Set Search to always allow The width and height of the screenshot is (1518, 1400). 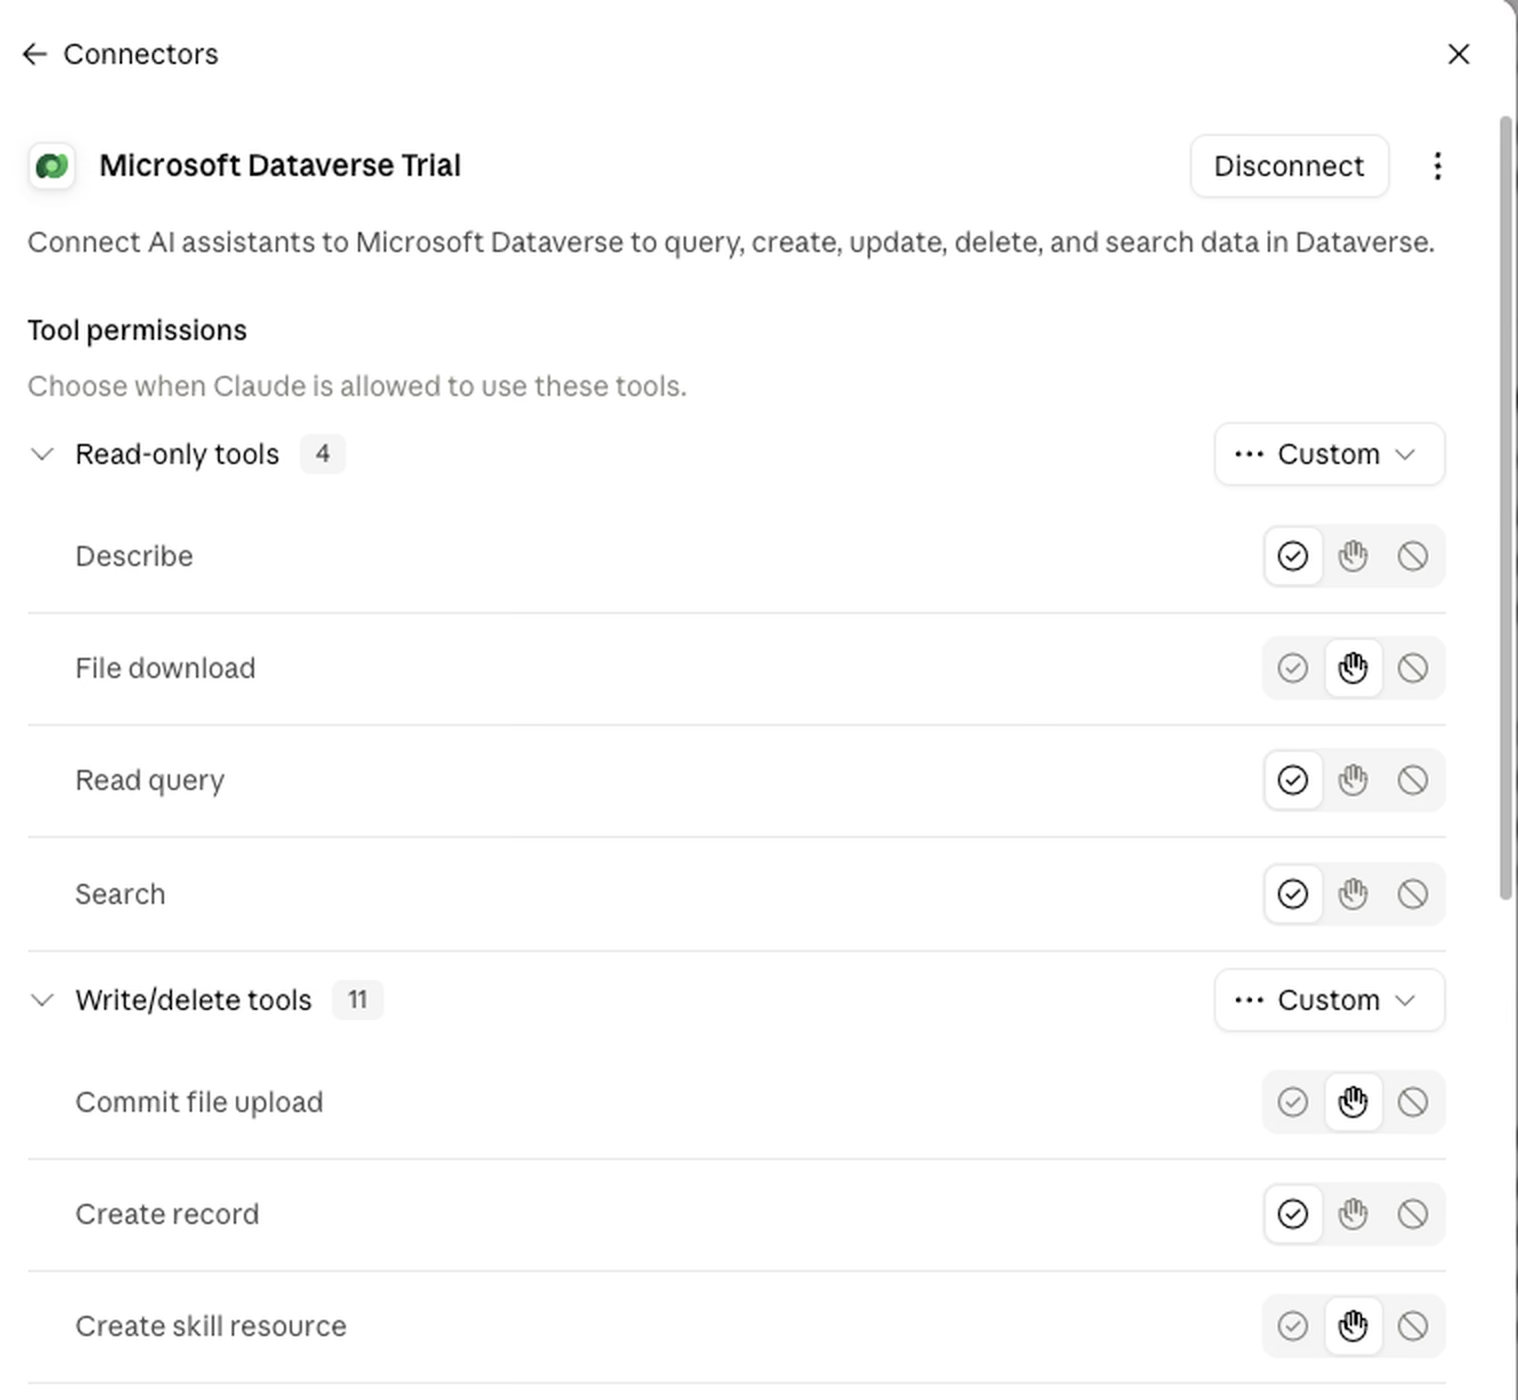coord(1293,894)
